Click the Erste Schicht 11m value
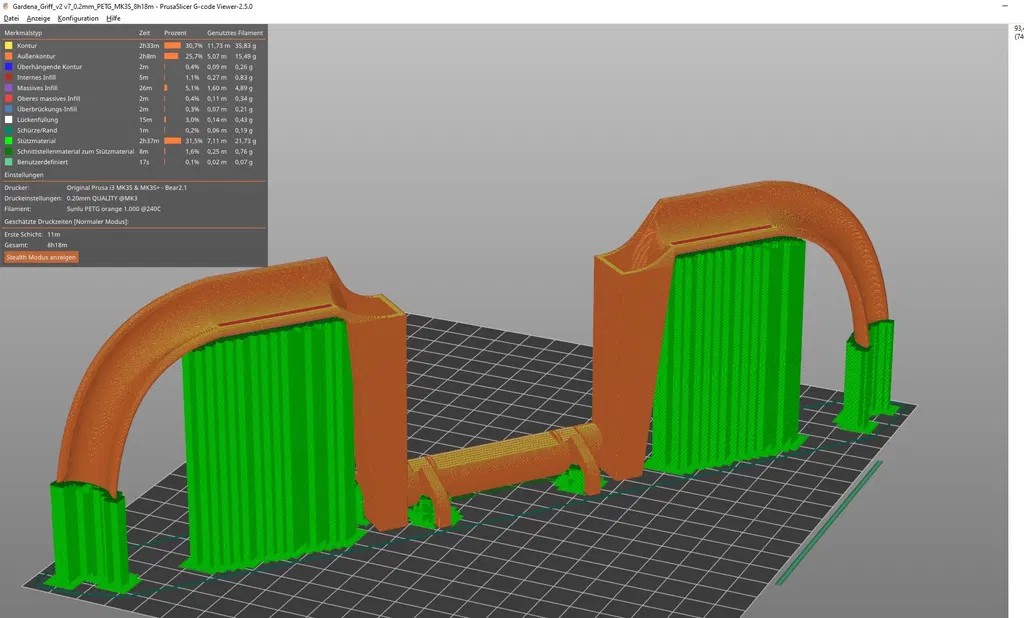This screenshot has width=1024, height=618. [54, 234]
